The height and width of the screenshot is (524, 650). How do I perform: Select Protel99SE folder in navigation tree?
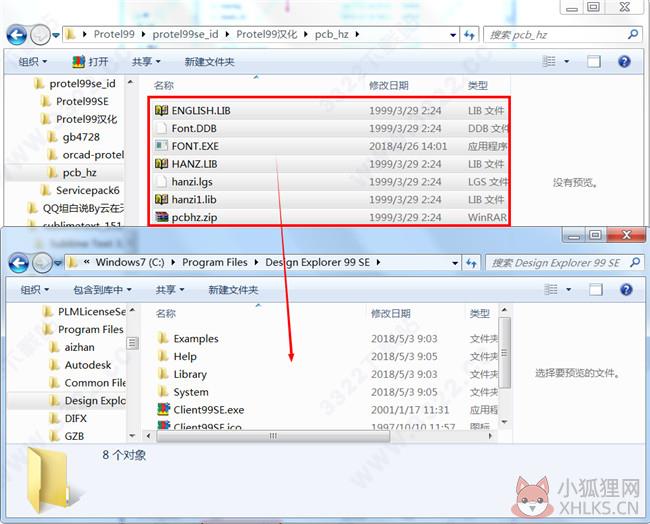click(x=76, y=101)
